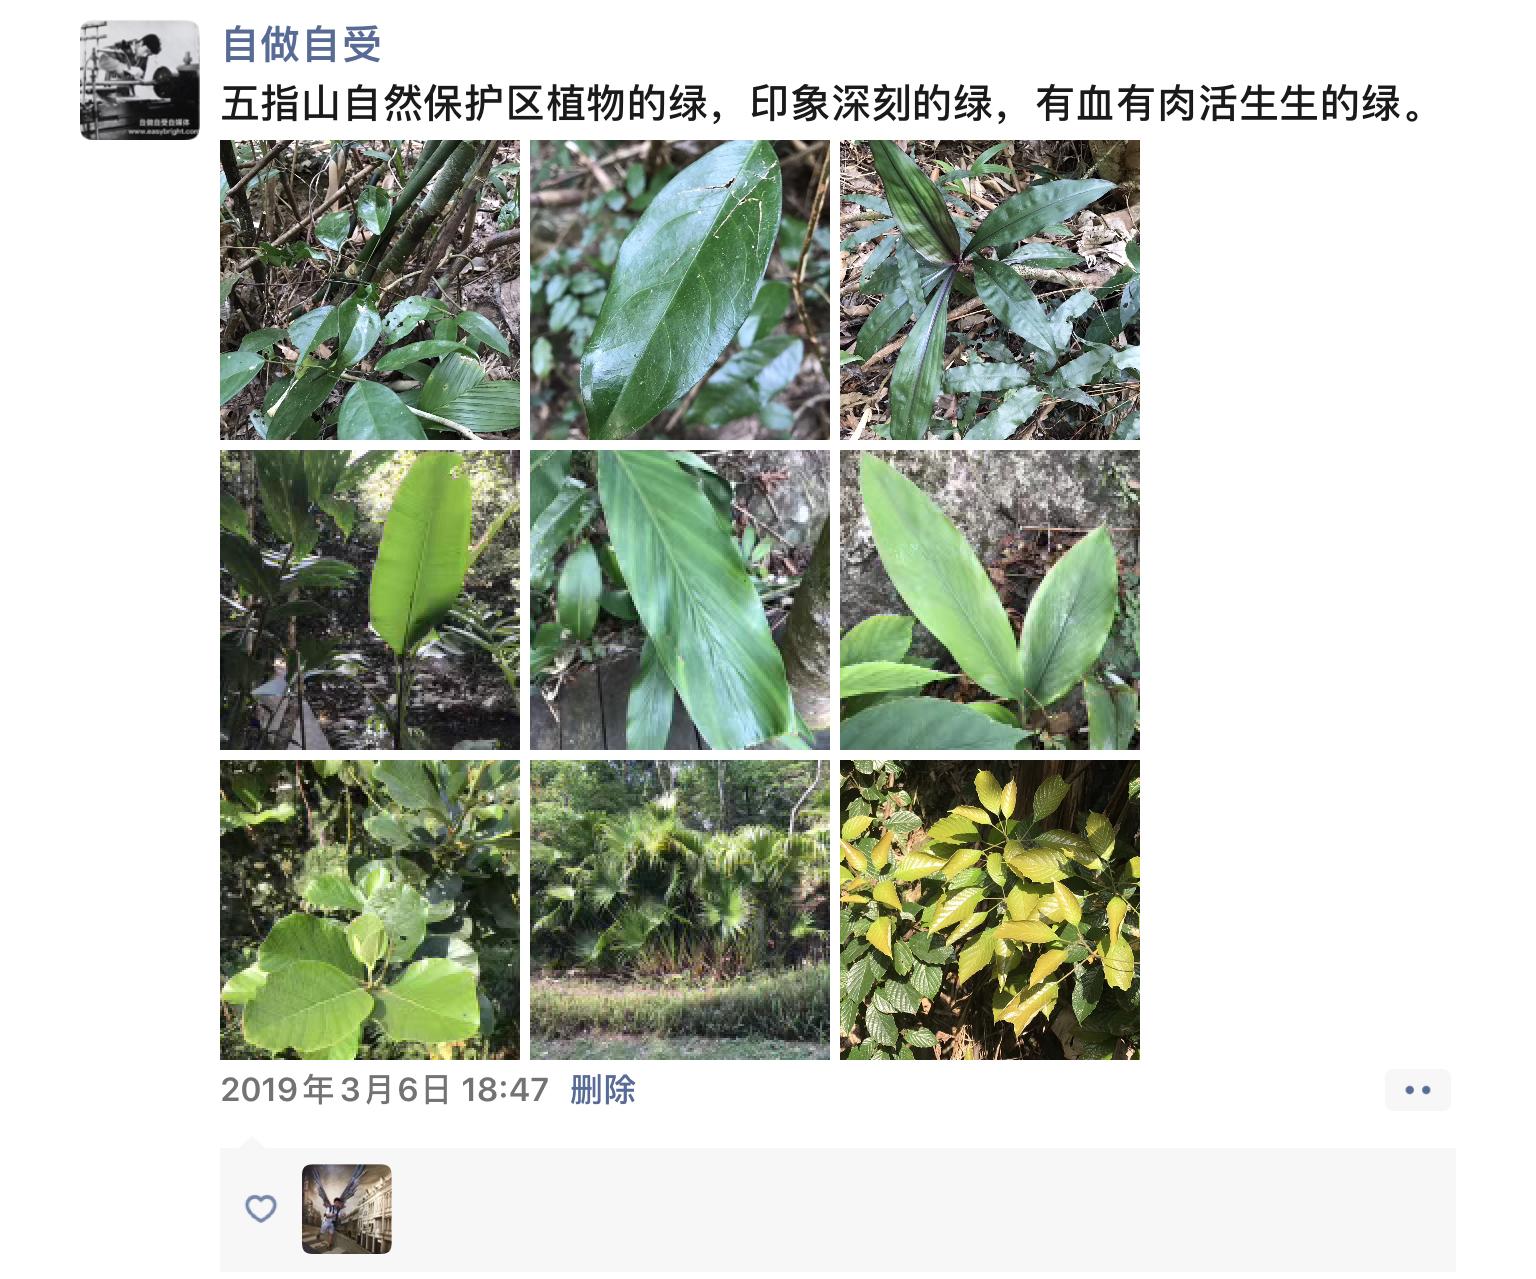Click the heart like icon
The width and height of the screenshot is (1536, 1279).
[x=261, y=1209]
